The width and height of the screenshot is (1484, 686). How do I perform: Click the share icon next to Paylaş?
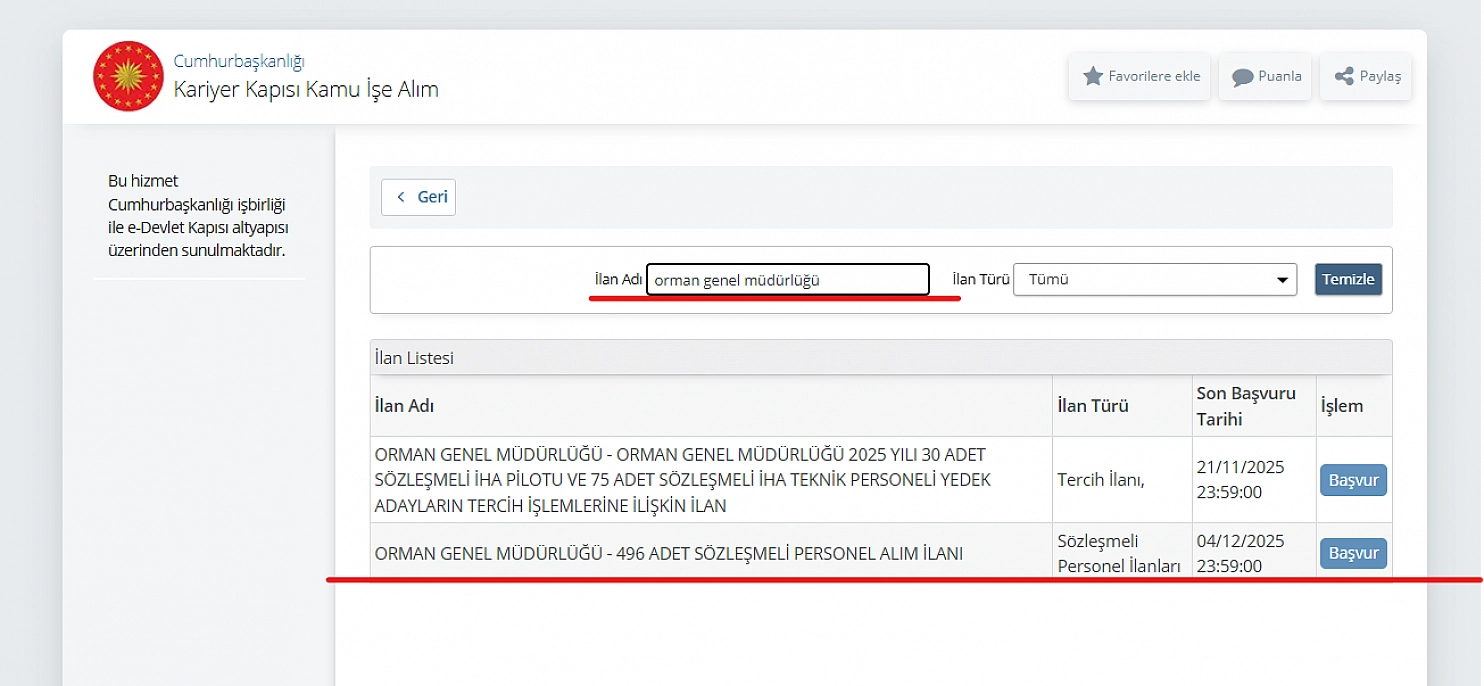tap(1344, 76)
